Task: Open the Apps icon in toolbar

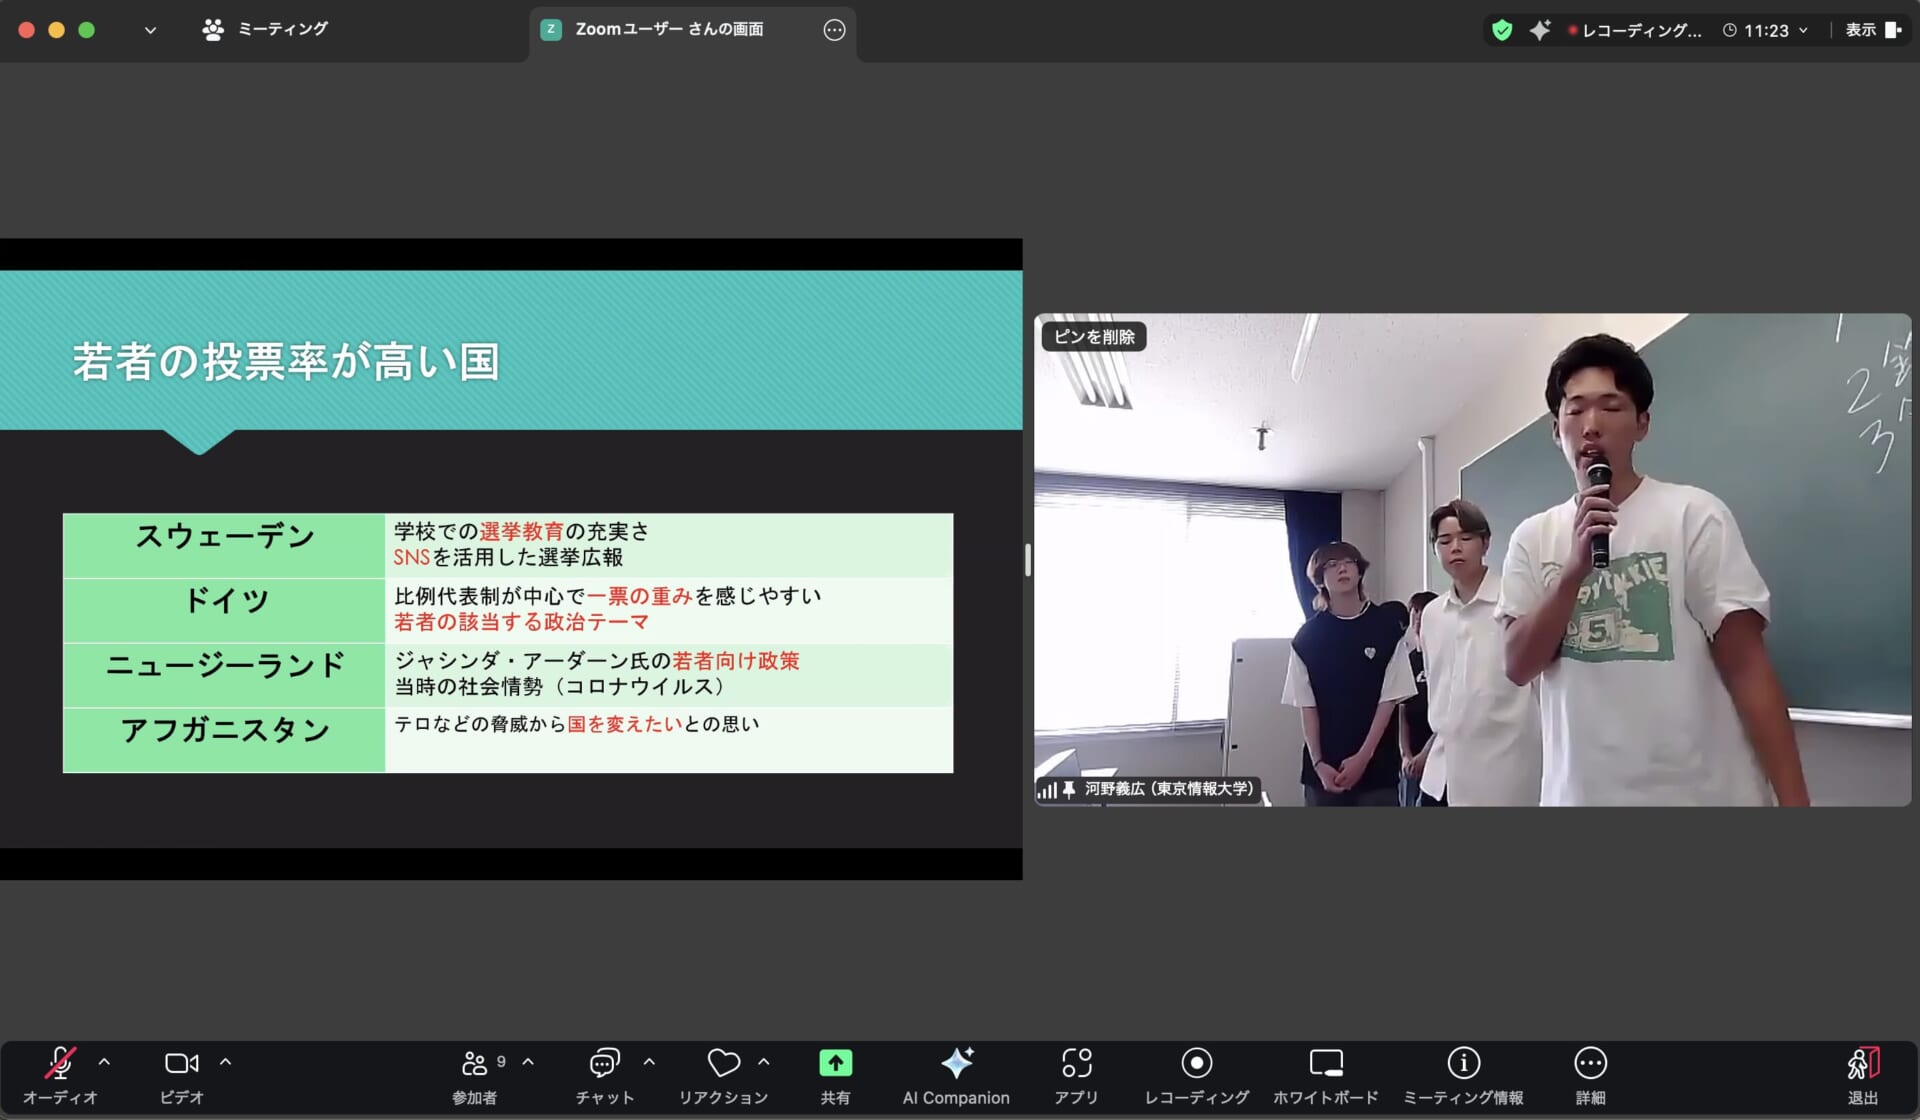Action: (1076, 1063)
